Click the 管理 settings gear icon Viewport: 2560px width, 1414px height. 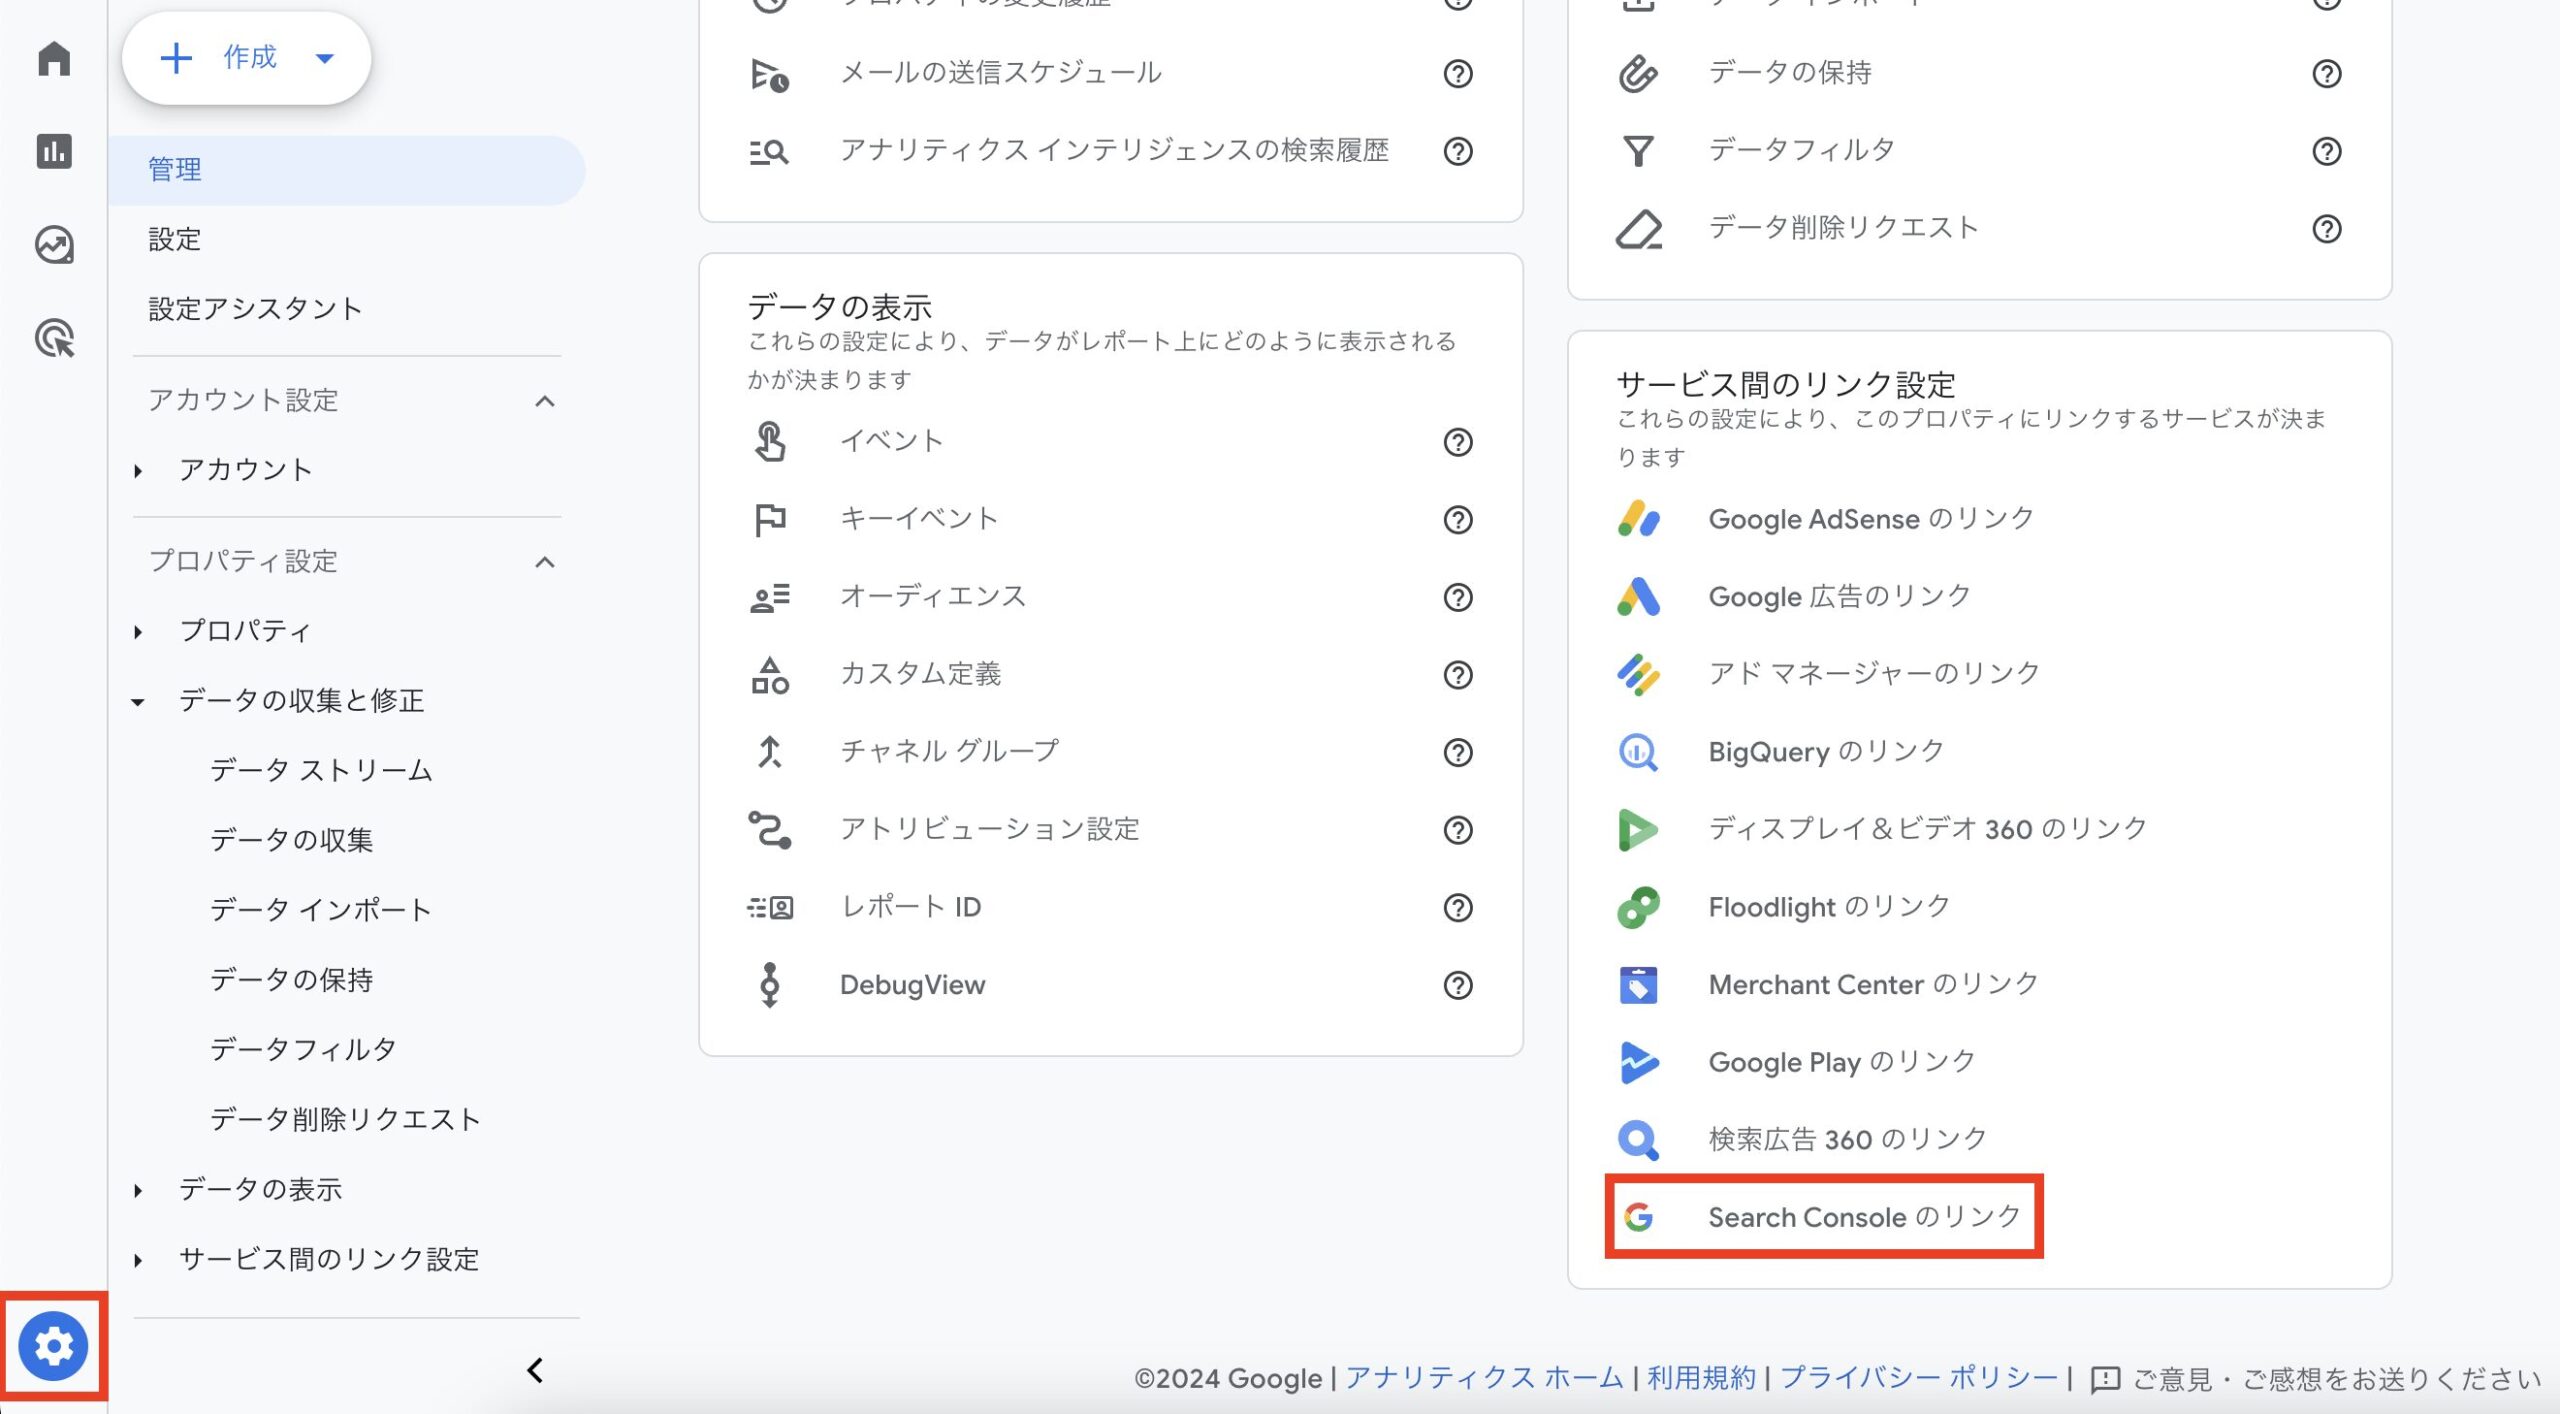52,1346
